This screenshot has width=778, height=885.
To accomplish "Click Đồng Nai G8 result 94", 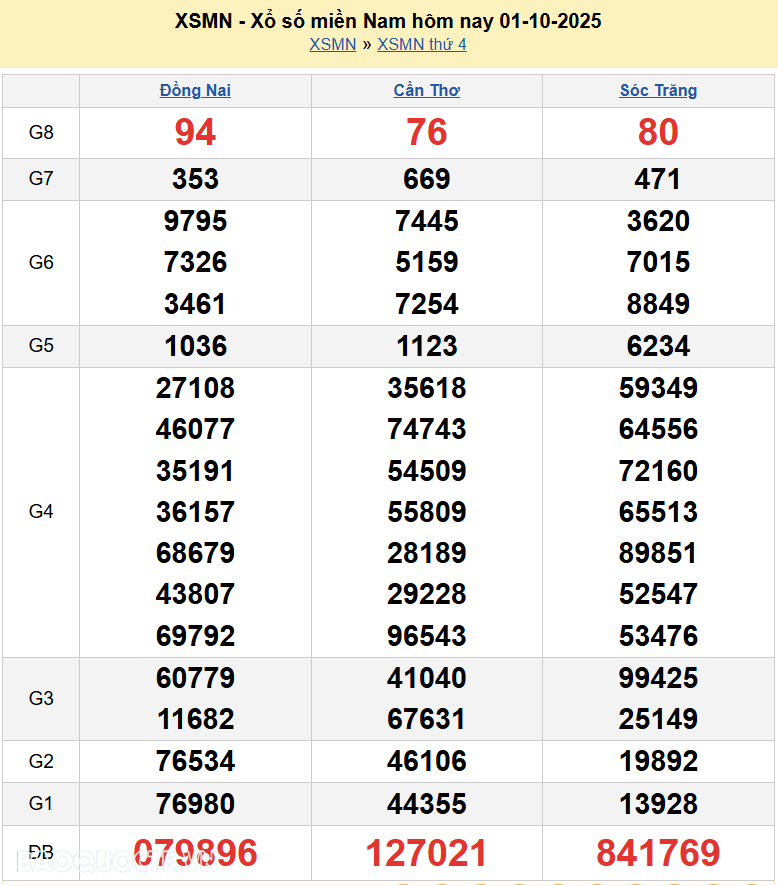I will (195, 132).
